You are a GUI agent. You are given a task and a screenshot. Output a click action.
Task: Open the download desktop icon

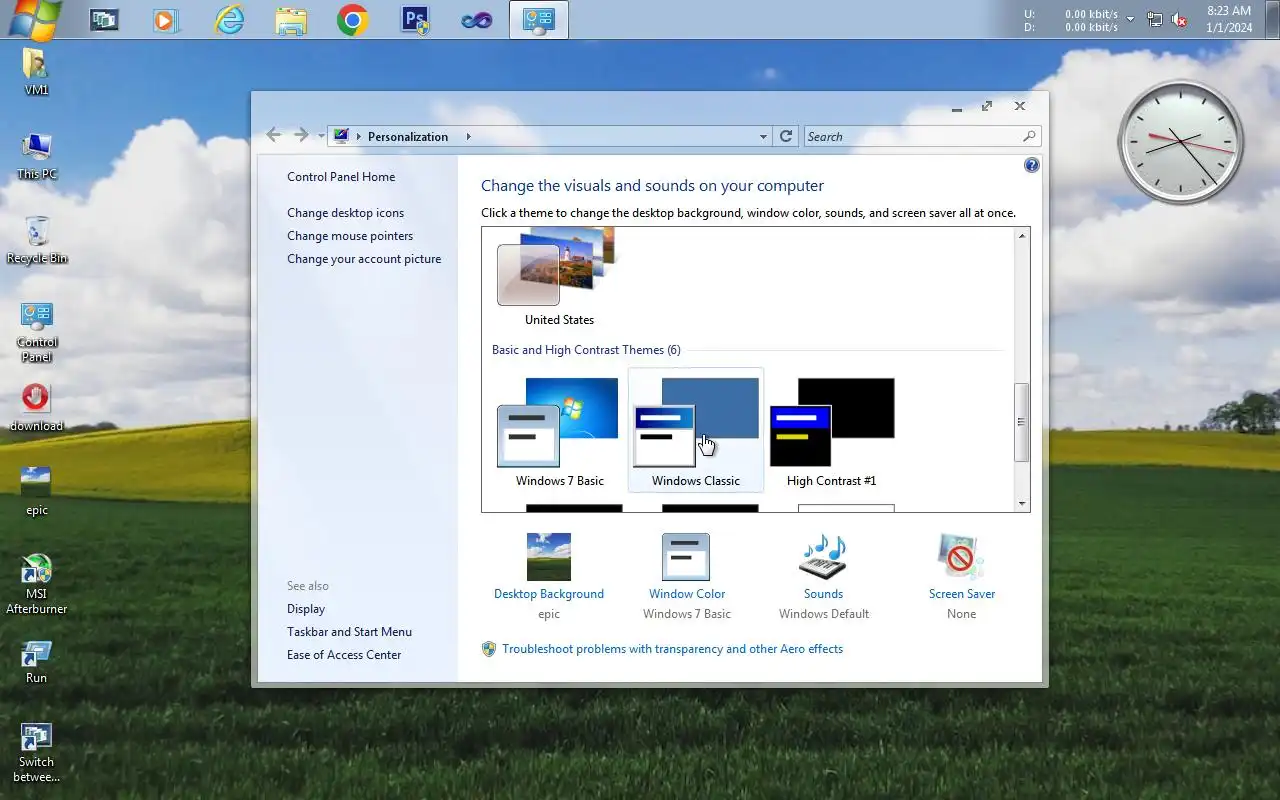pyautogui.click(x=36, y=407)
